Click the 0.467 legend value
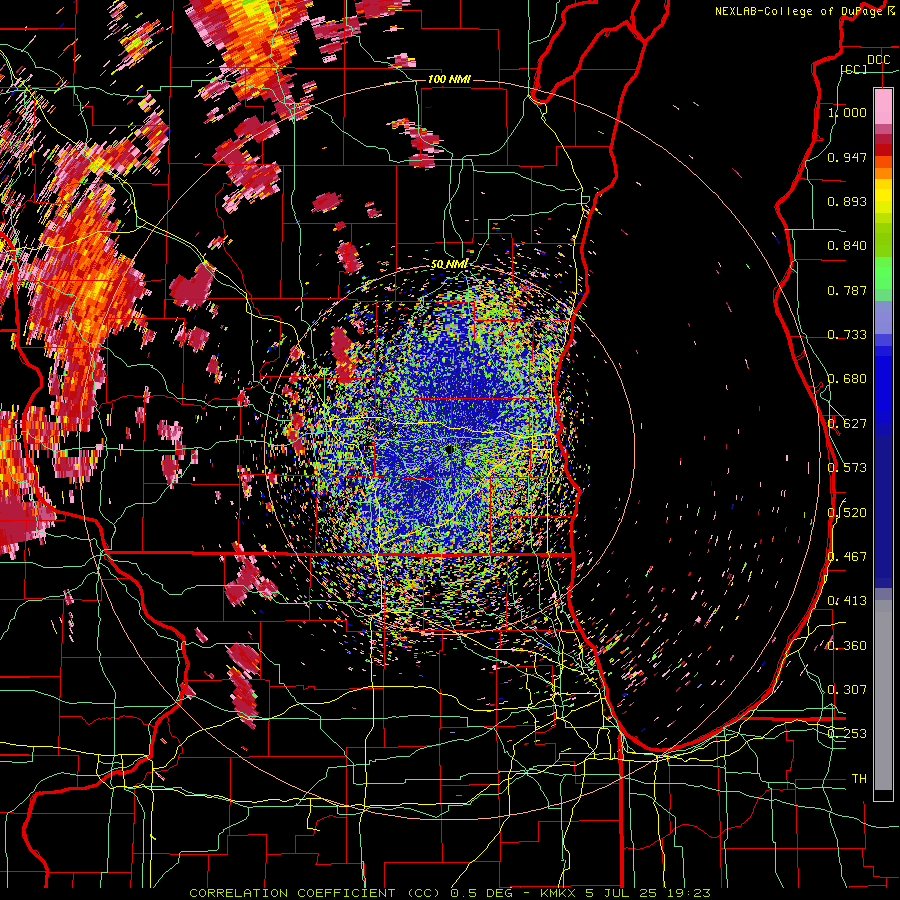900x900 pixels. 847,557
